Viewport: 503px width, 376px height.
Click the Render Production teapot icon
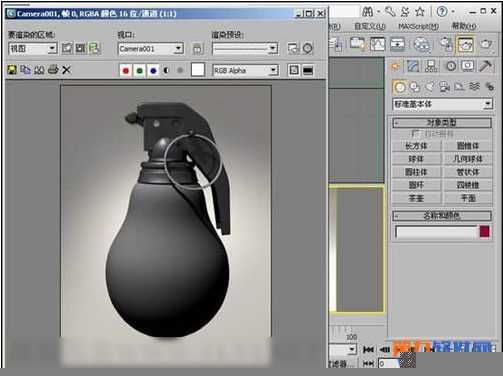pos(486,44)
